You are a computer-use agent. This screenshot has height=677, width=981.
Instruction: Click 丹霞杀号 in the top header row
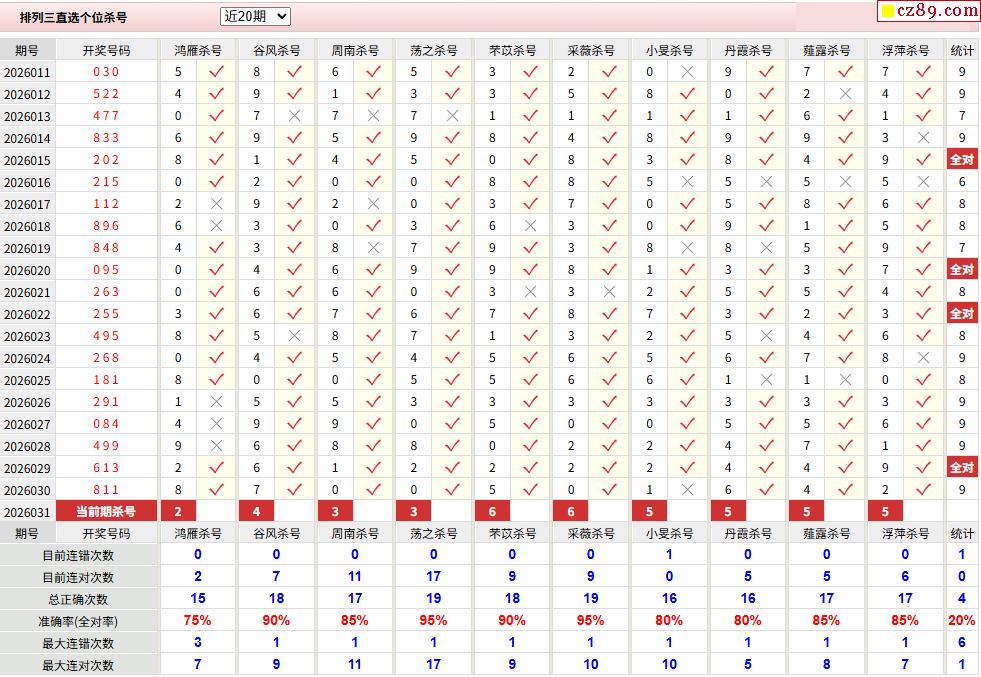point(748,51)
